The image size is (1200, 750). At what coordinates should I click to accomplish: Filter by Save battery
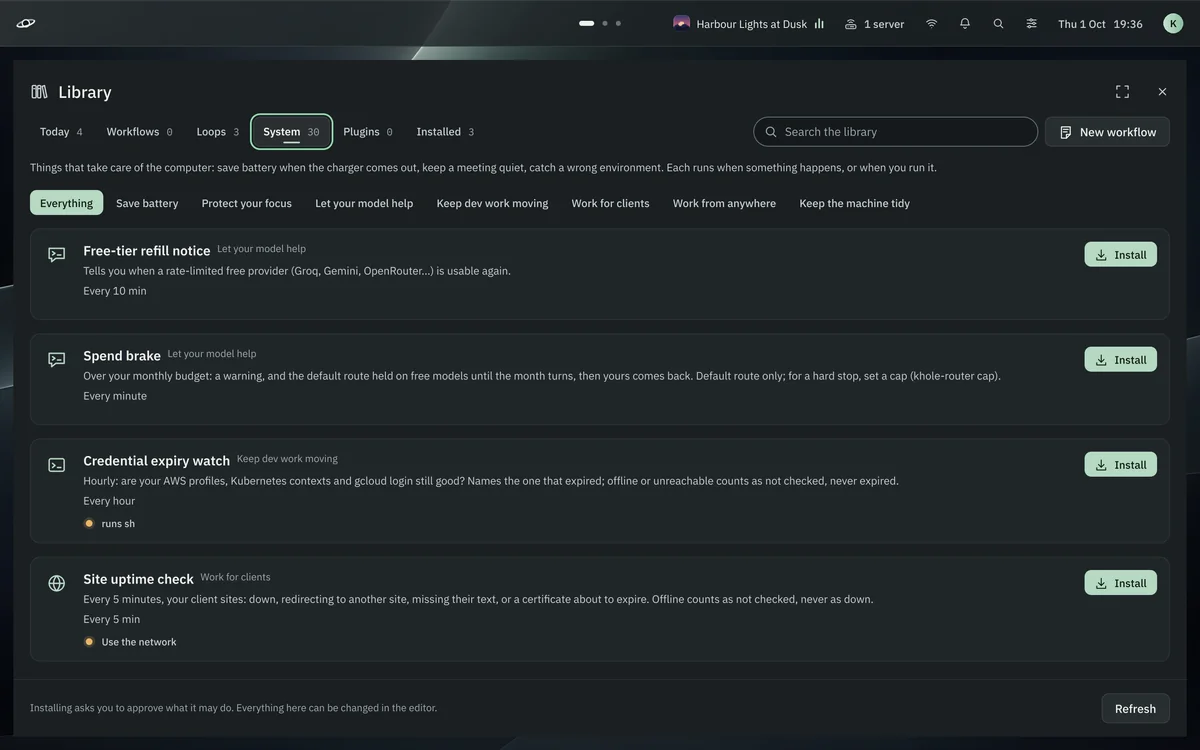147,203
